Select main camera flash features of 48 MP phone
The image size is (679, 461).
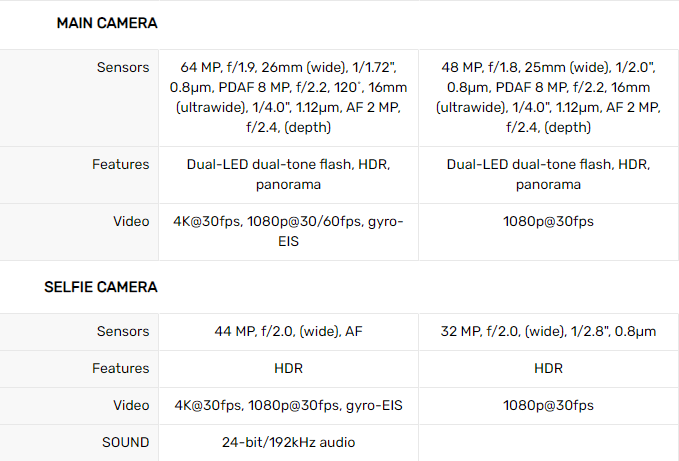click(x=549, y=174)
